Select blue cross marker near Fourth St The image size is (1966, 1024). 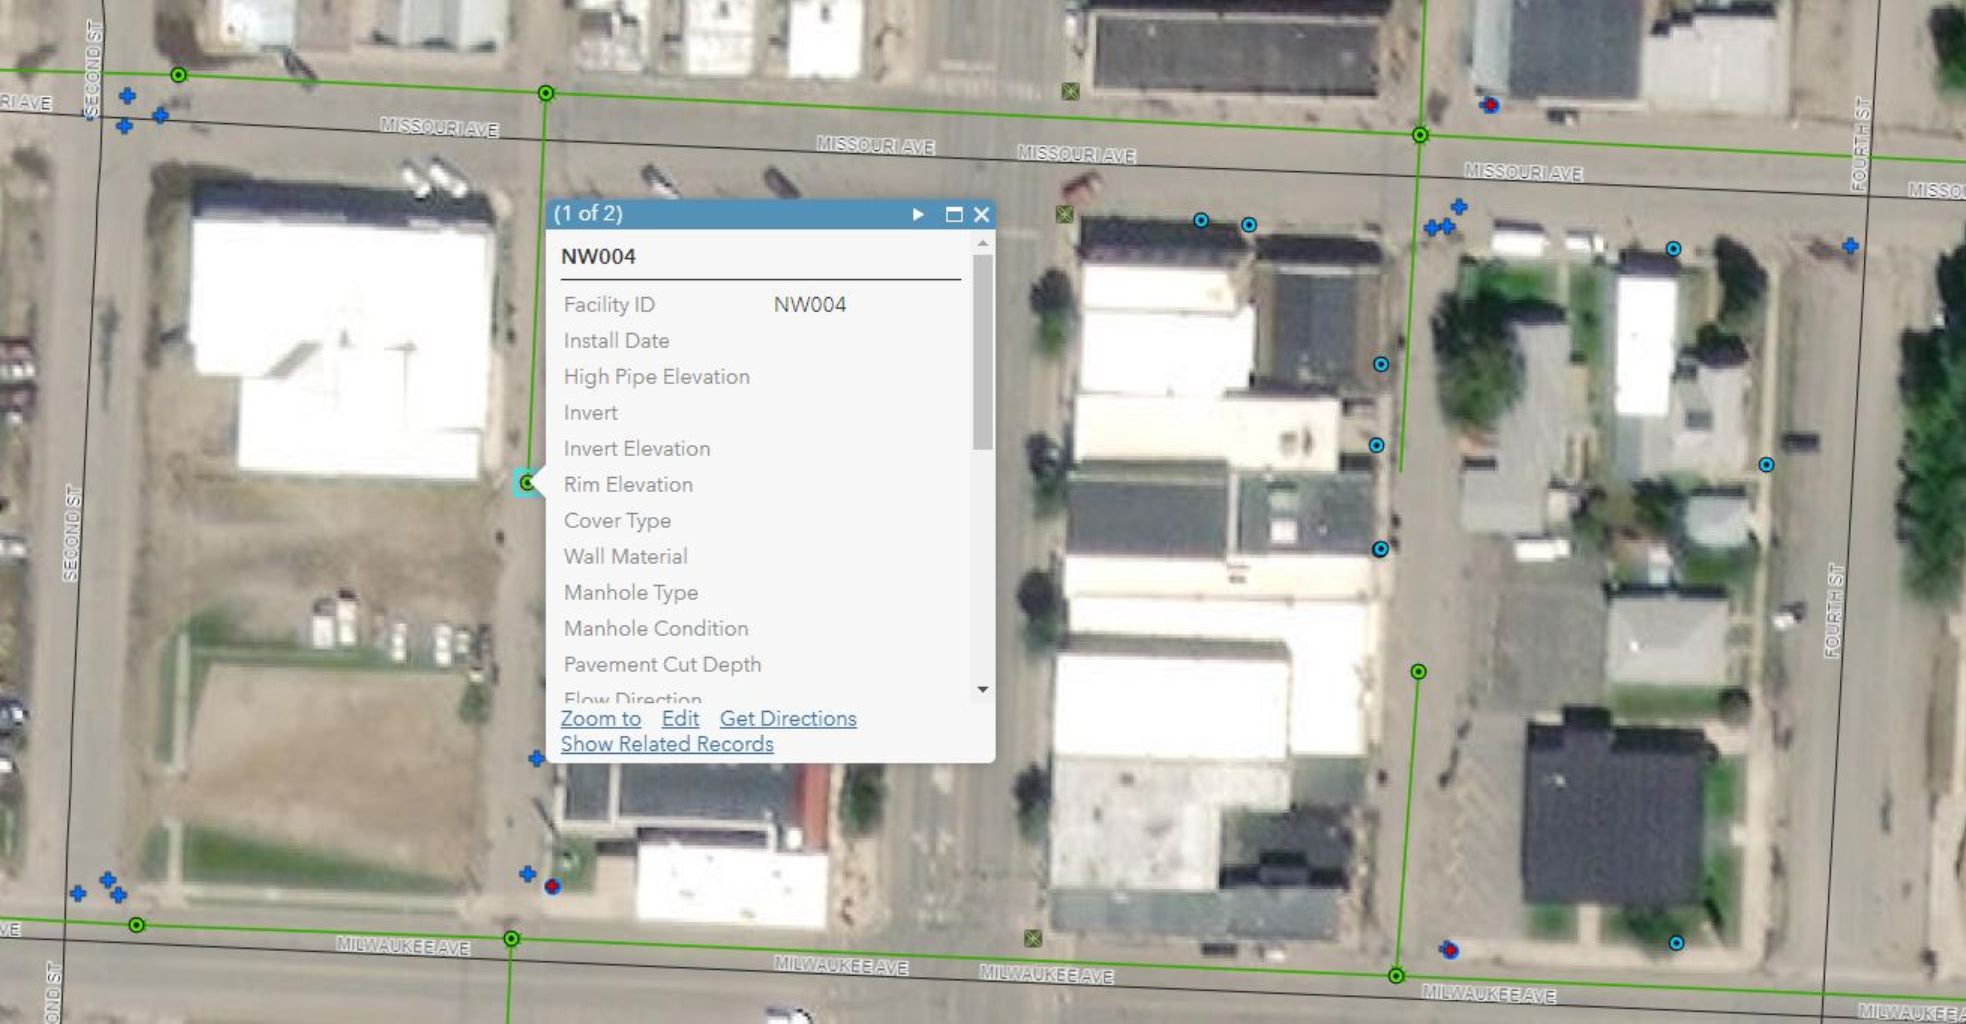1850,246
